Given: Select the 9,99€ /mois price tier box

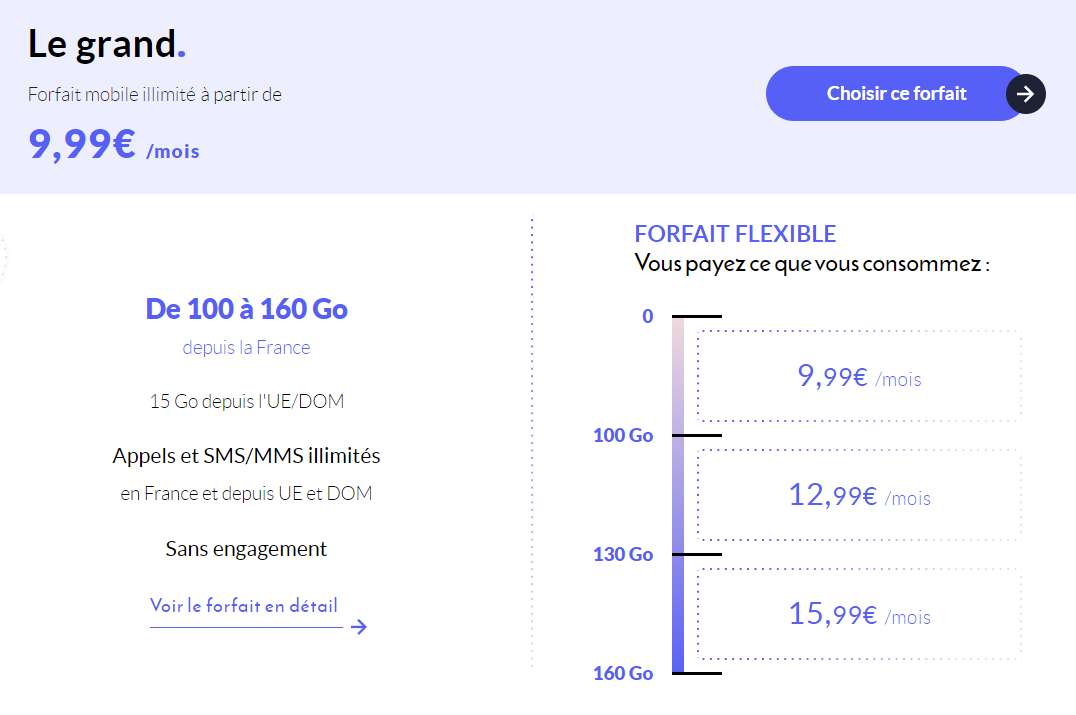Looking at the screenshot, I should 858,377.
